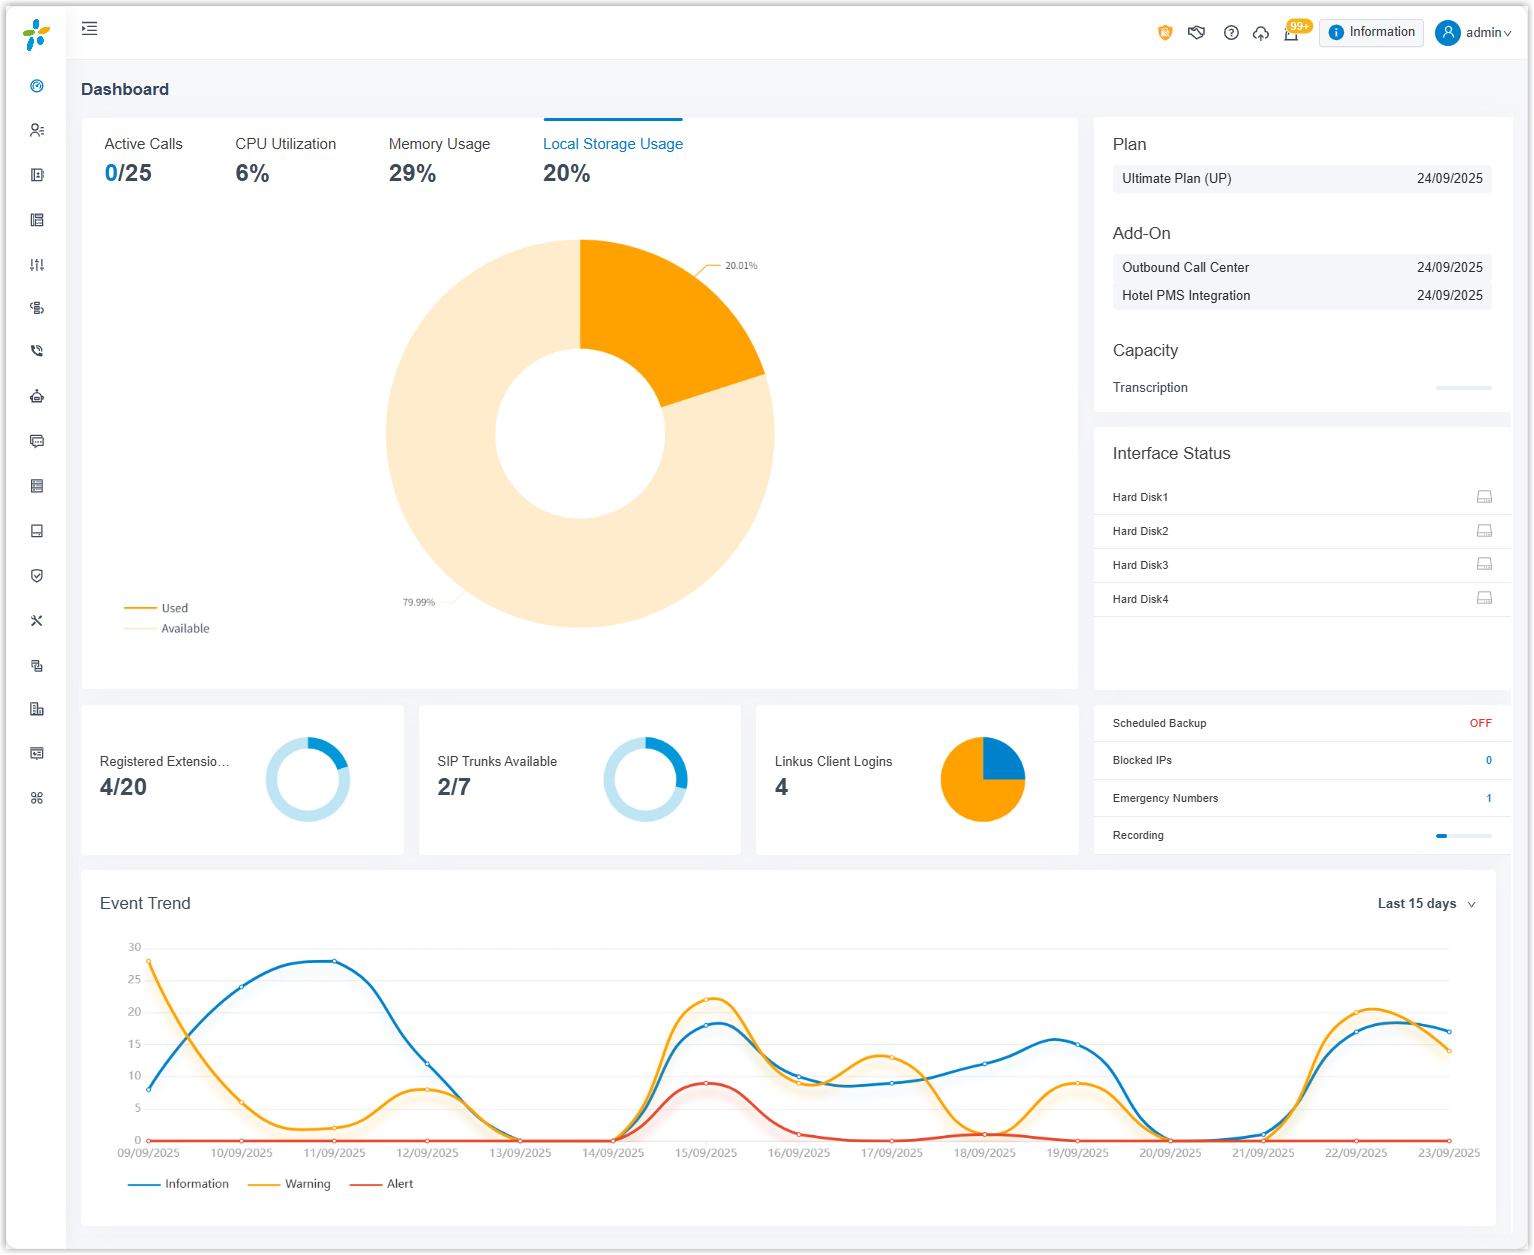Click the Recording usage progress bar
This screenshot has width=1534, height=1255.
[x=1463, y=836]
